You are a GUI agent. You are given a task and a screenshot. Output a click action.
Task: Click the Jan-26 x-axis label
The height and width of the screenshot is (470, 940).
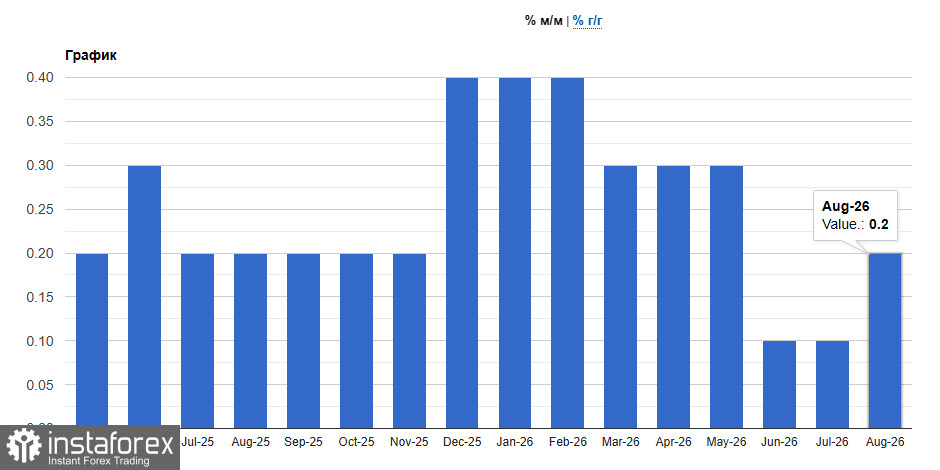[x=515, y=442]
